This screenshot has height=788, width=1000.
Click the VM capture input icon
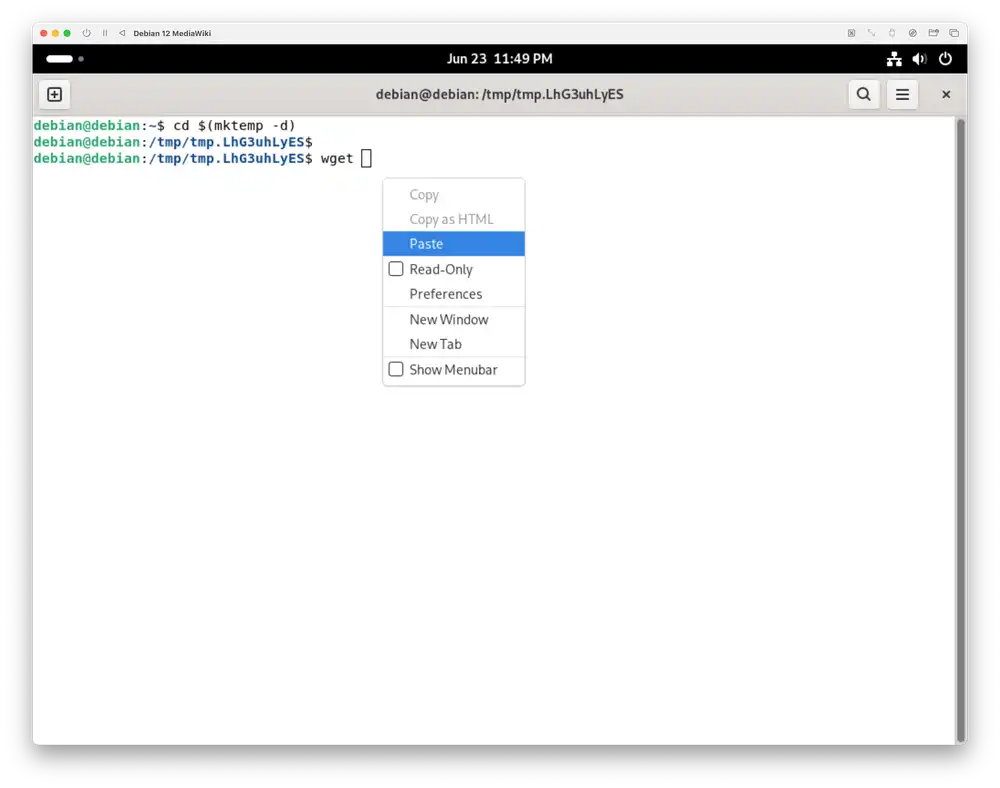[x=851, y=33]
